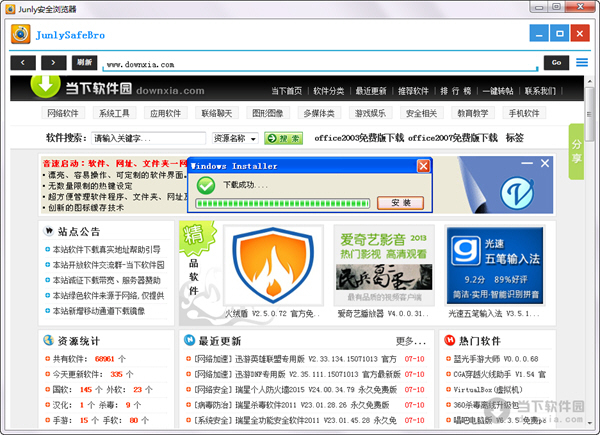This screenshot has width=600, height=435.
Task: Click the green 搜索 search button
Action: coord(284,138)
